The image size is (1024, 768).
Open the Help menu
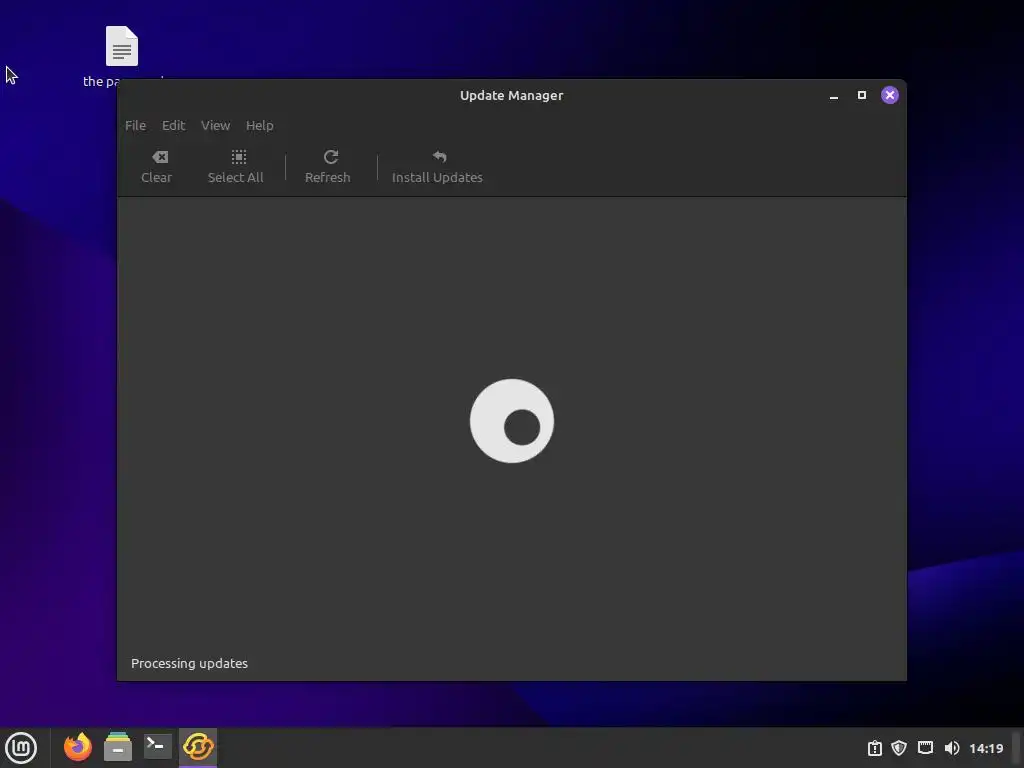click(x=259, y=125)
